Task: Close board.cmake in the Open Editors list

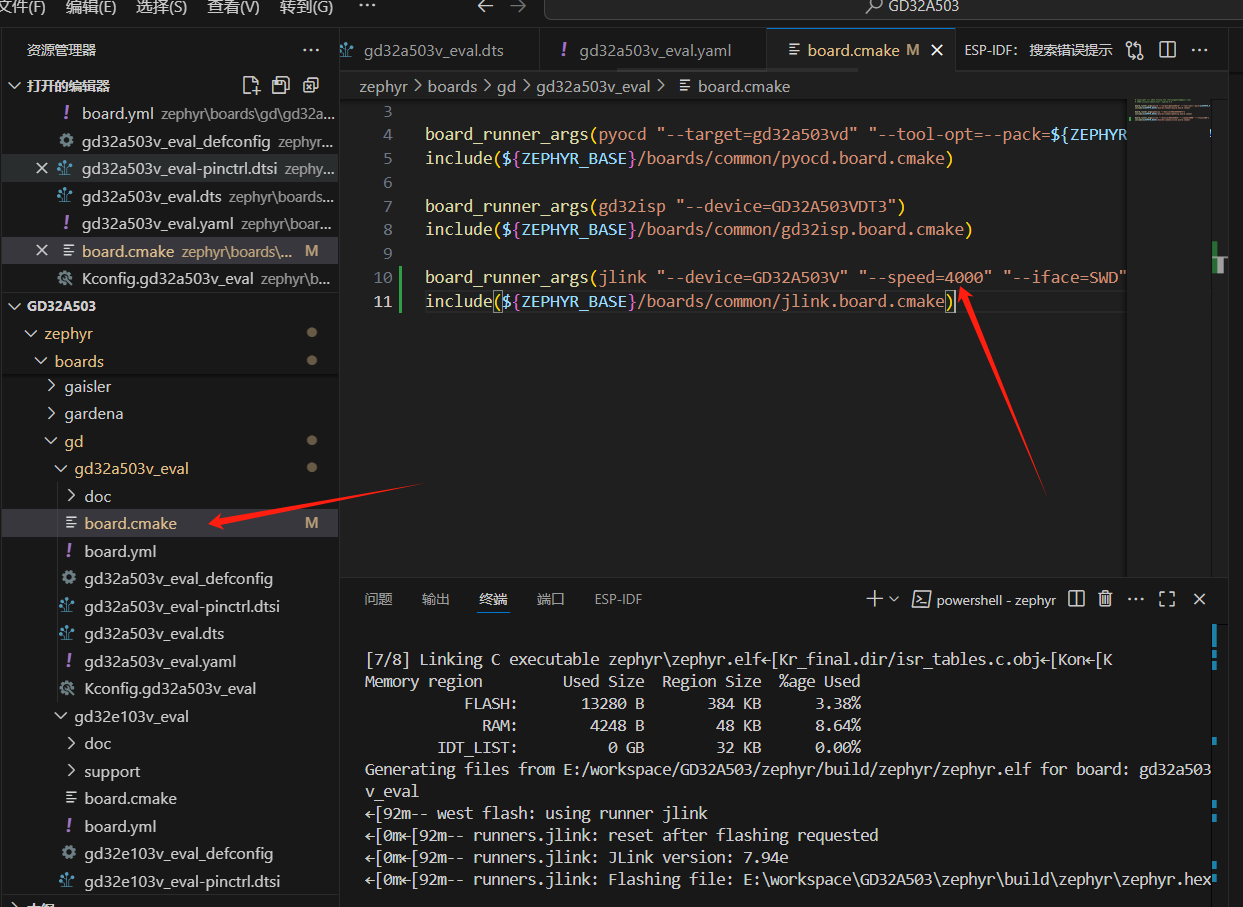Action: (x=41, y=250)
